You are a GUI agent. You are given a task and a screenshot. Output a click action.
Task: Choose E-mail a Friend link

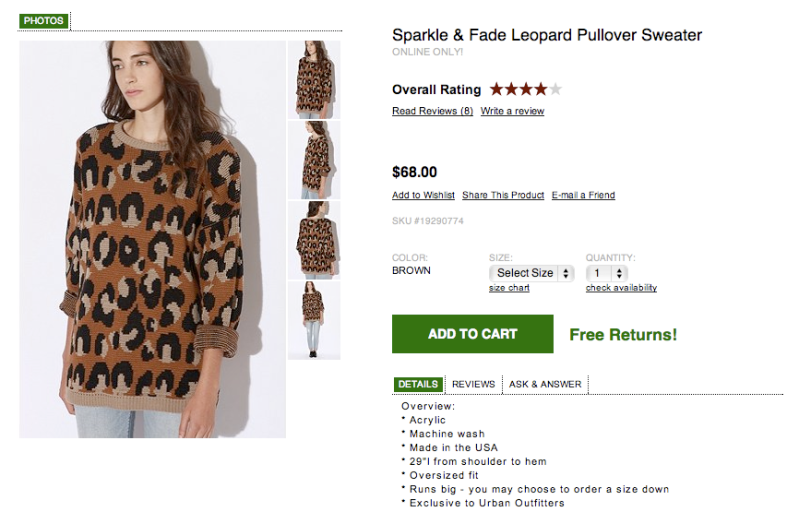click(583, 195)
